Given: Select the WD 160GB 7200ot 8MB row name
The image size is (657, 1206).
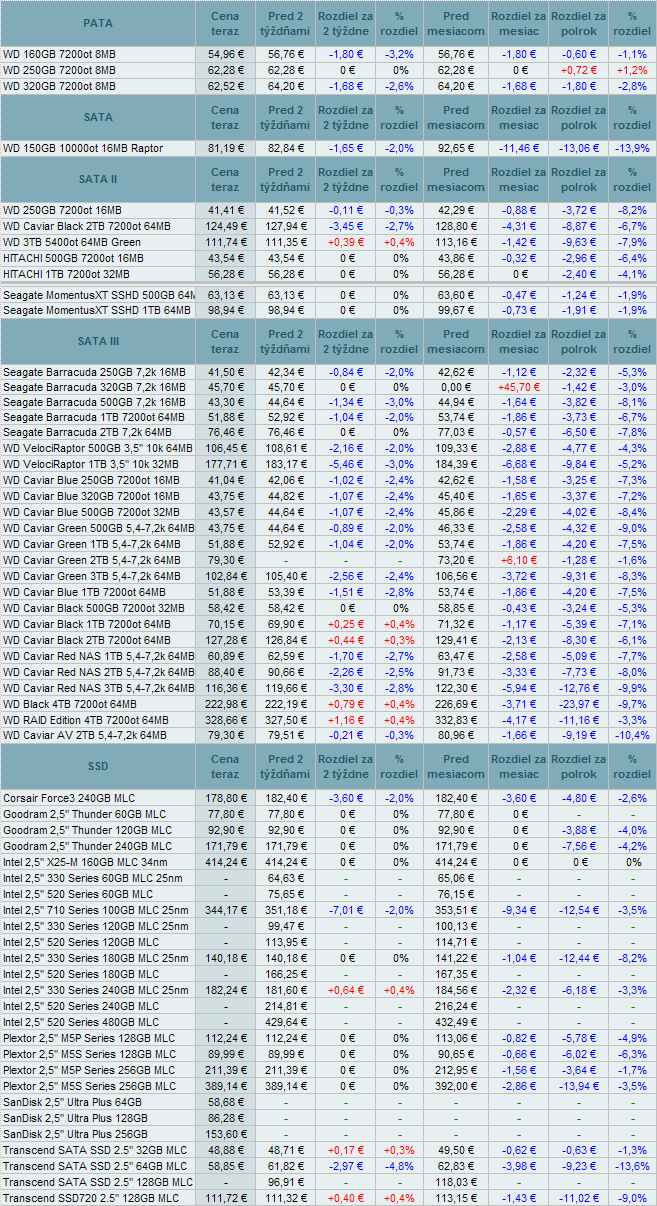Looking at the screenshot, I should pos(59,55).
